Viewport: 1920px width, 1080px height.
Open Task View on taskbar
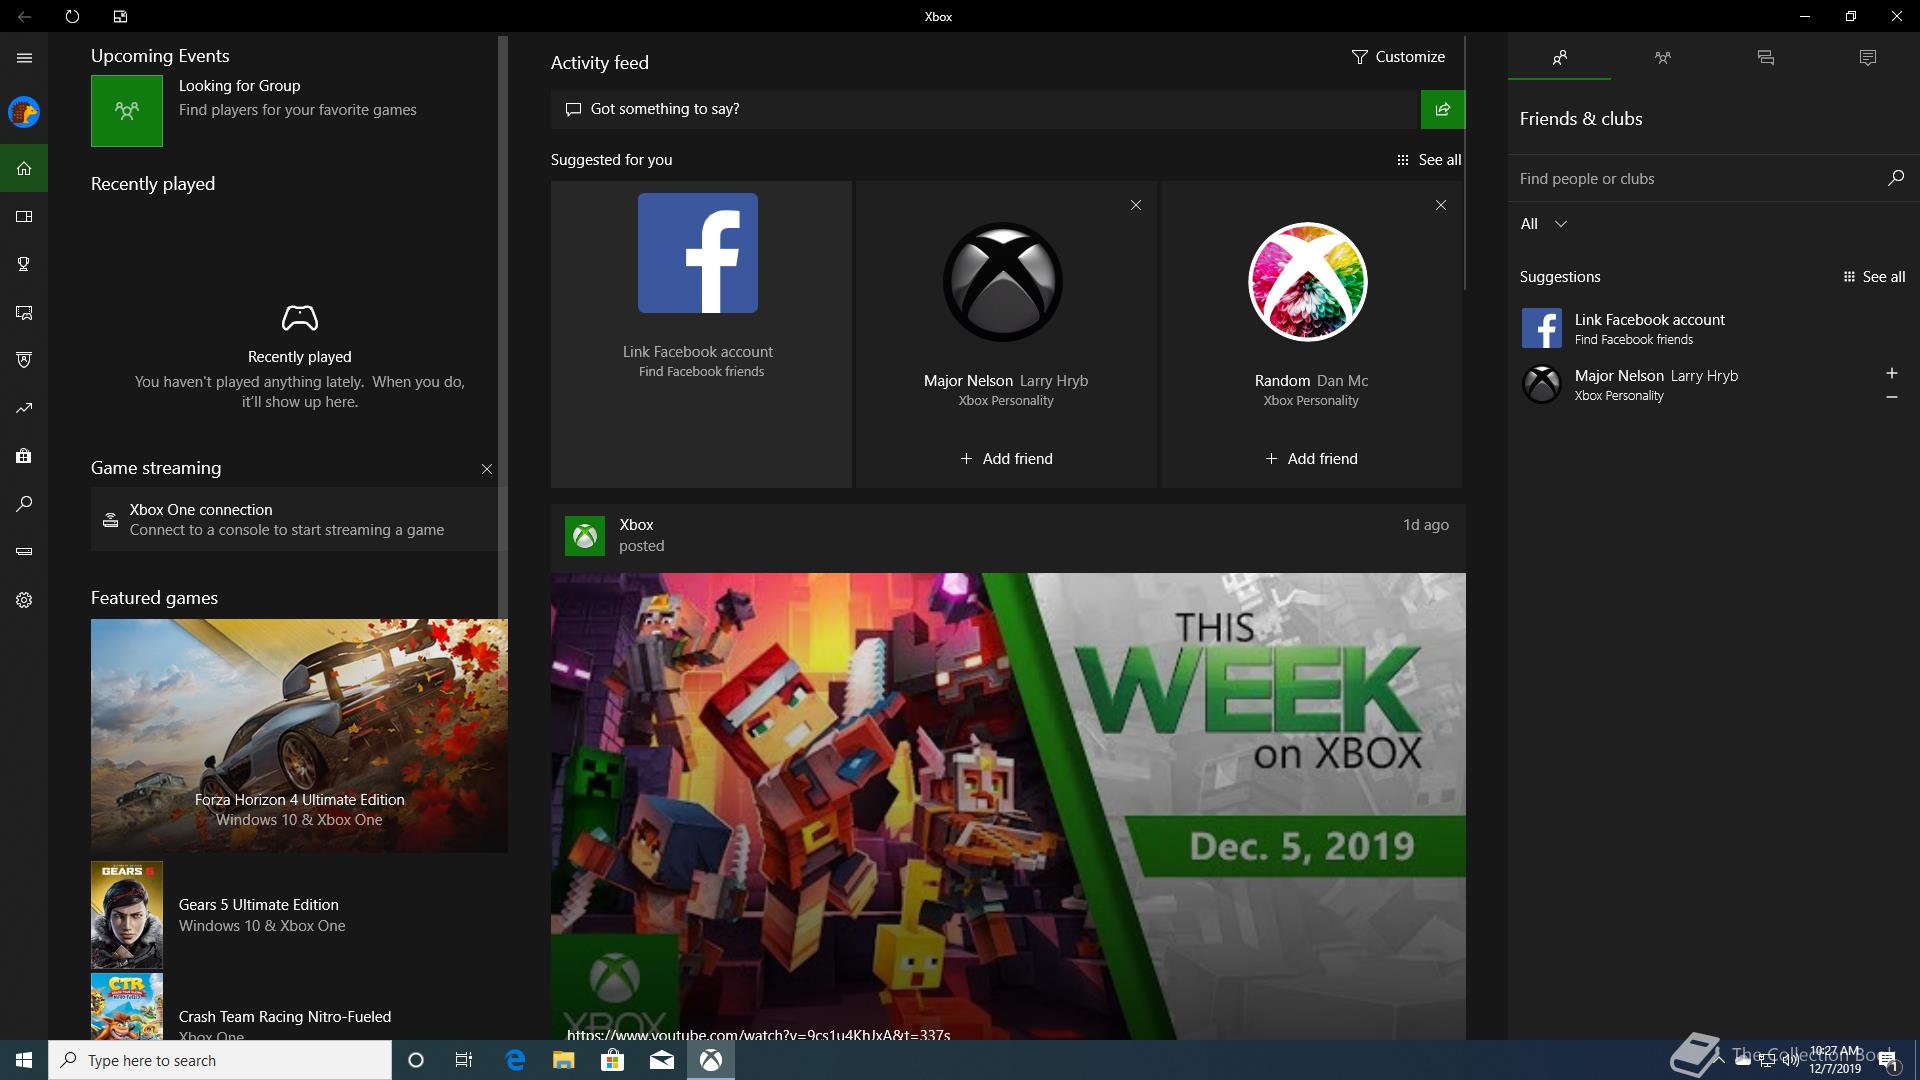(464, 1060)
